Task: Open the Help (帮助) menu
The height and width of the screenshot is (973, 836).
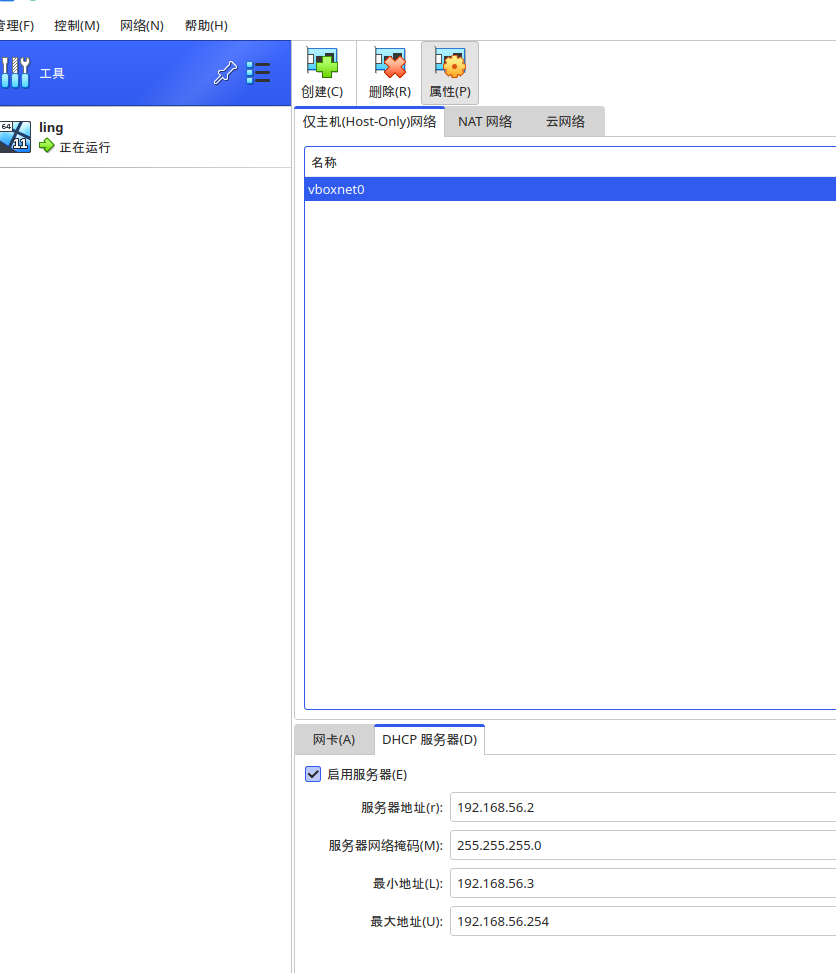Action: click(206, 25)
